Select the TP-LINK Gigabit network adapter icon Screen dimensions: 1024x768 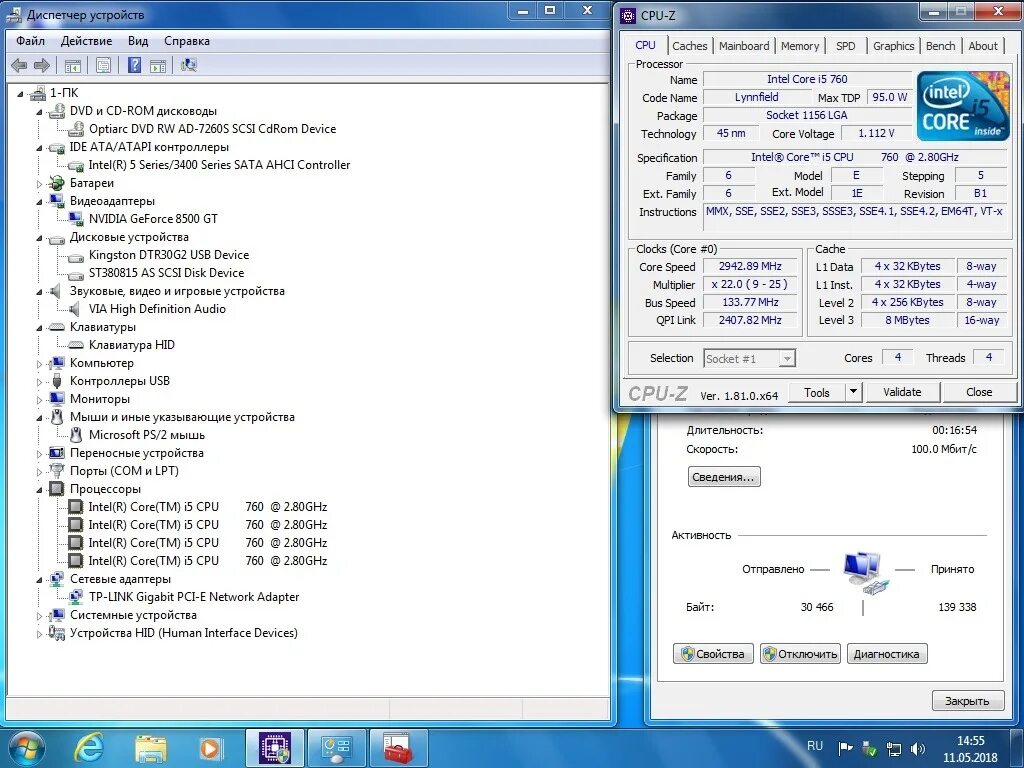(x=76, y=597)
